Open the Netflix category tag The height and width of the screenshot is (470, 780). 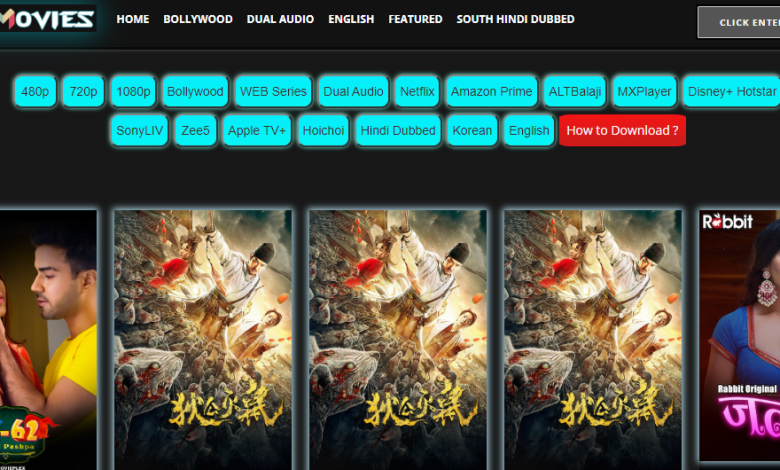tap(417, 92)
